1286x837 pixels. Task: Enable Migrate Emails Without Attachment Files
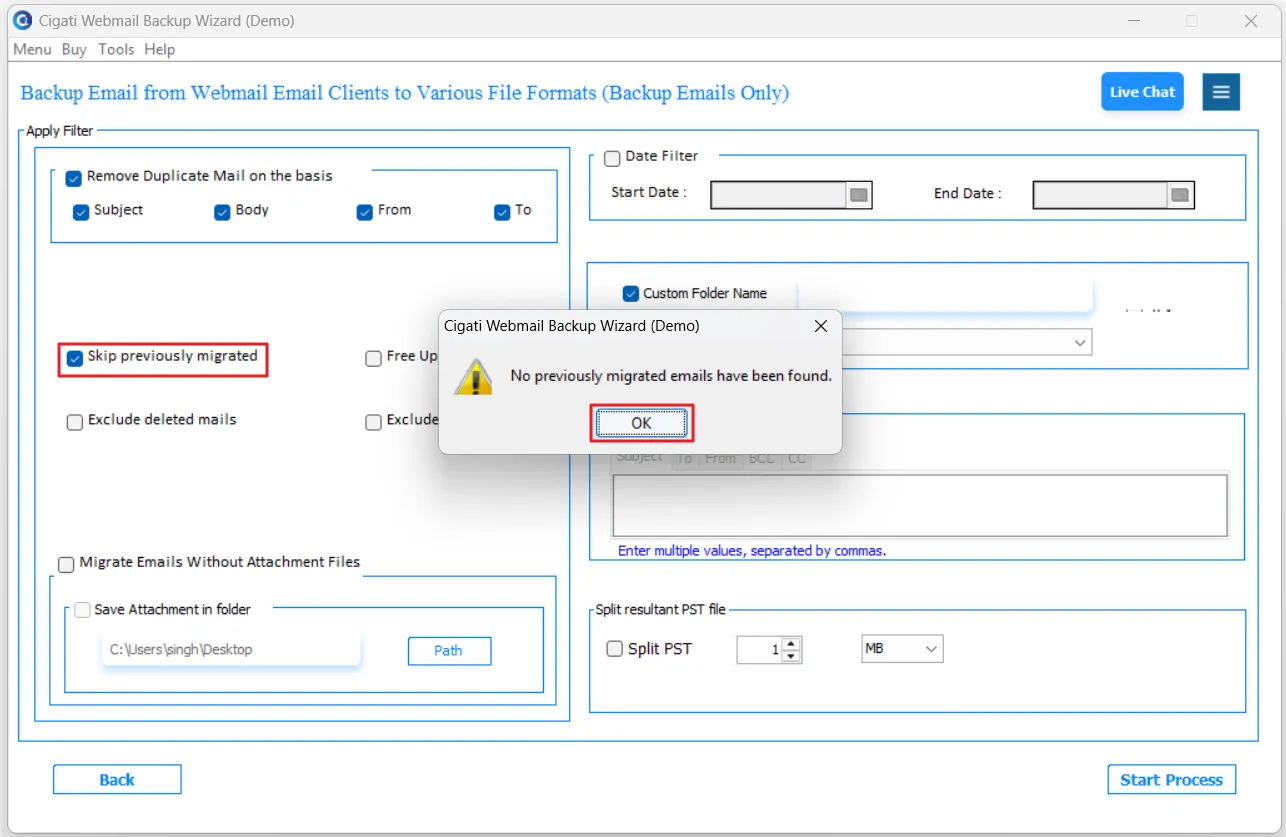(x=66, y=564)
